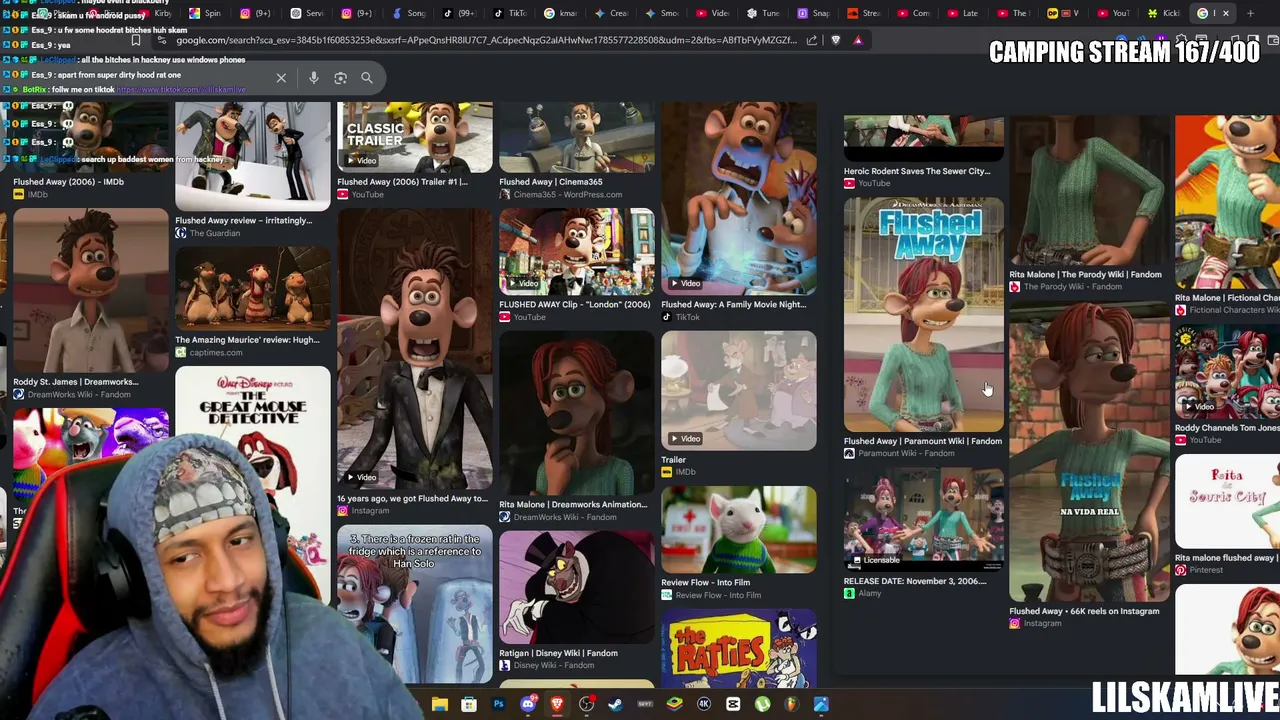Launch Steam from the taskbar
This screenshot has width=1280, height=720.
click(615, 705)
